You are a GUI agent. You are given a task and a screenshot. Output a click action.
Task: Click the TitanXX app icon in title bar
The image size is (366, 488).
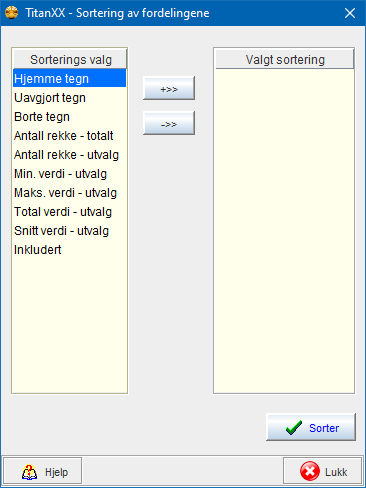(12, 13)
